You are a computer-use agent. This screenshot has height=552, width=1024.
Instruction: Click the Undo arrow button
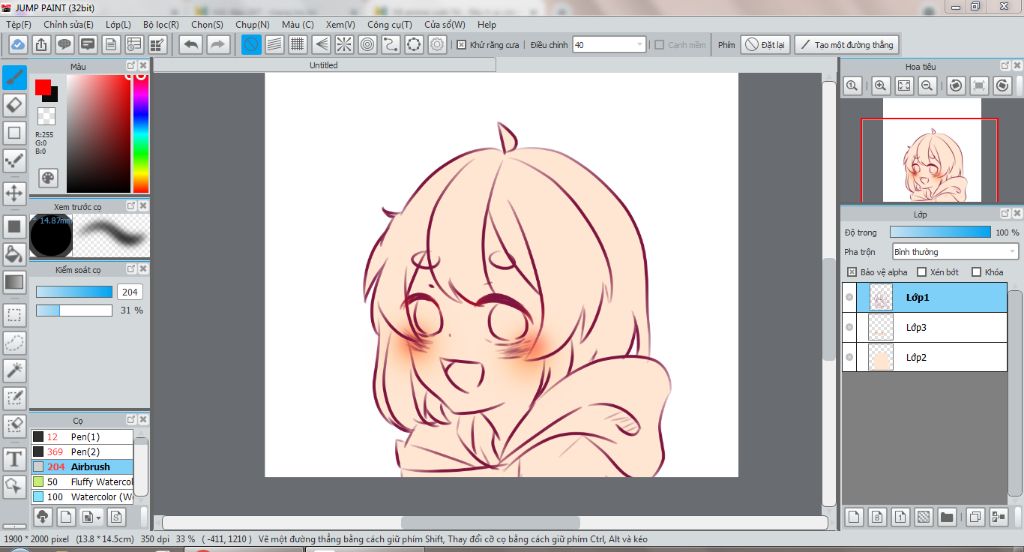191,44
